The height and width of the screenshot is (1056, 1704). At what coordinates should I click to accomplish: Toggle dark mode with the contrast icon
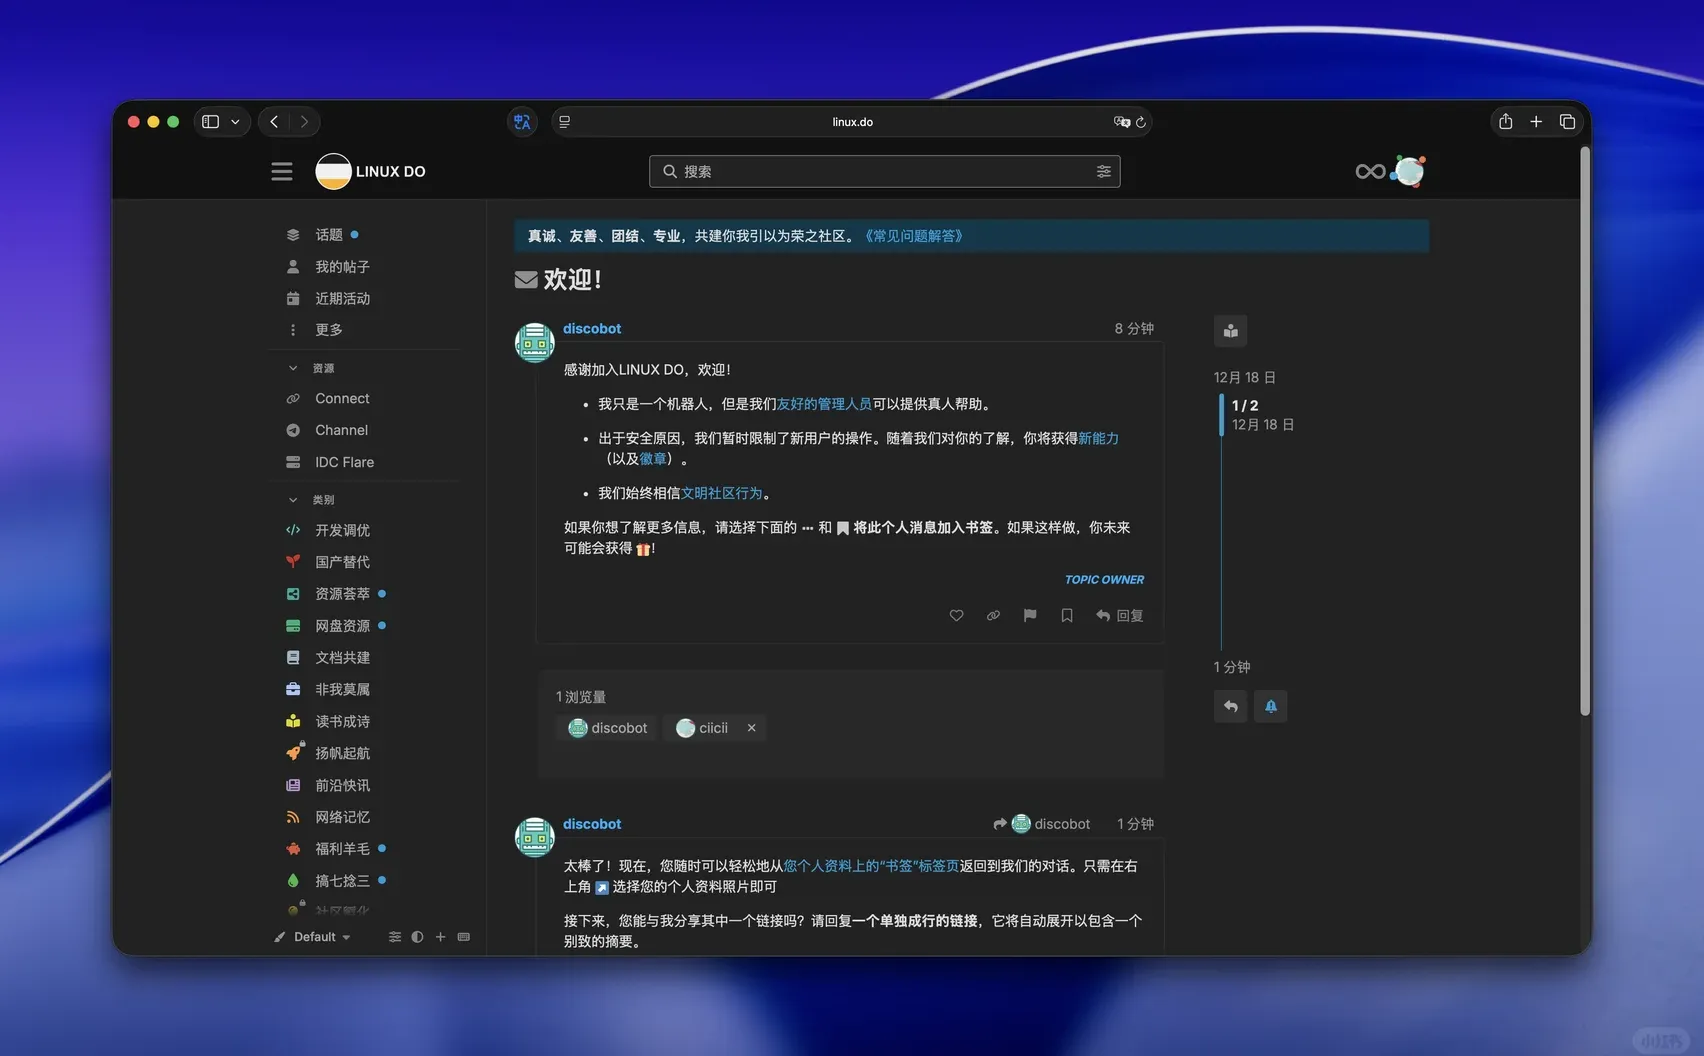(417, 936)
